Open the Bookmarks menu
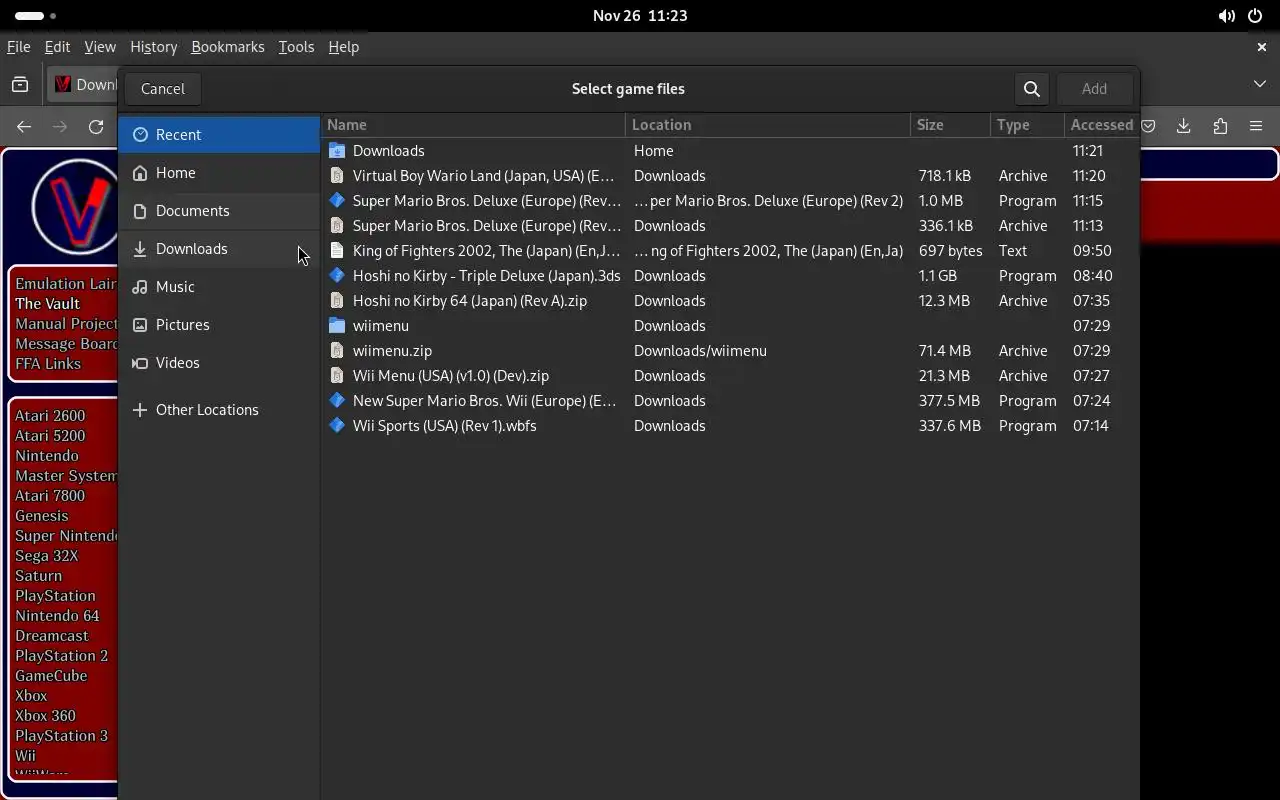This screenshot has height=800, width=1280. [x=228, y=47]
